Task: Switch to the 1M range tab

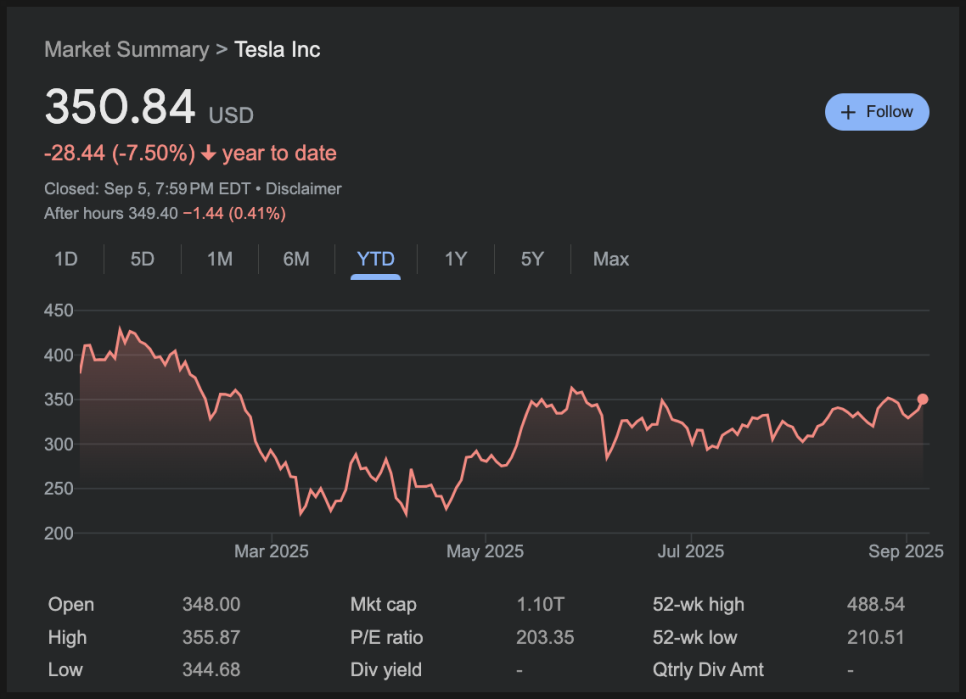Action: pos(220,259)
